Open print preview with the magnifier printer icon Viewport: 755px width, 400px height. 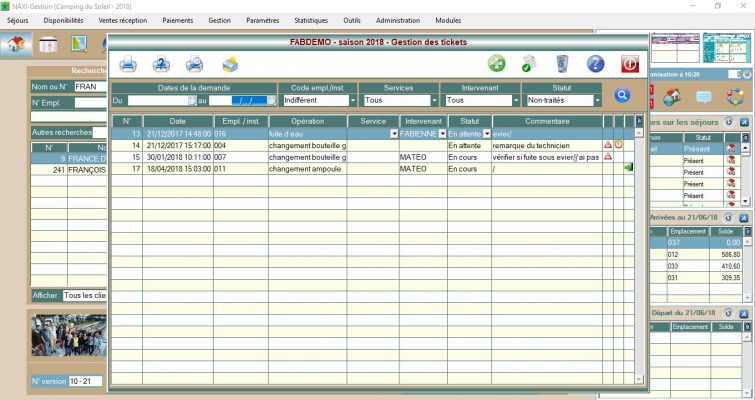click(195, 64)
